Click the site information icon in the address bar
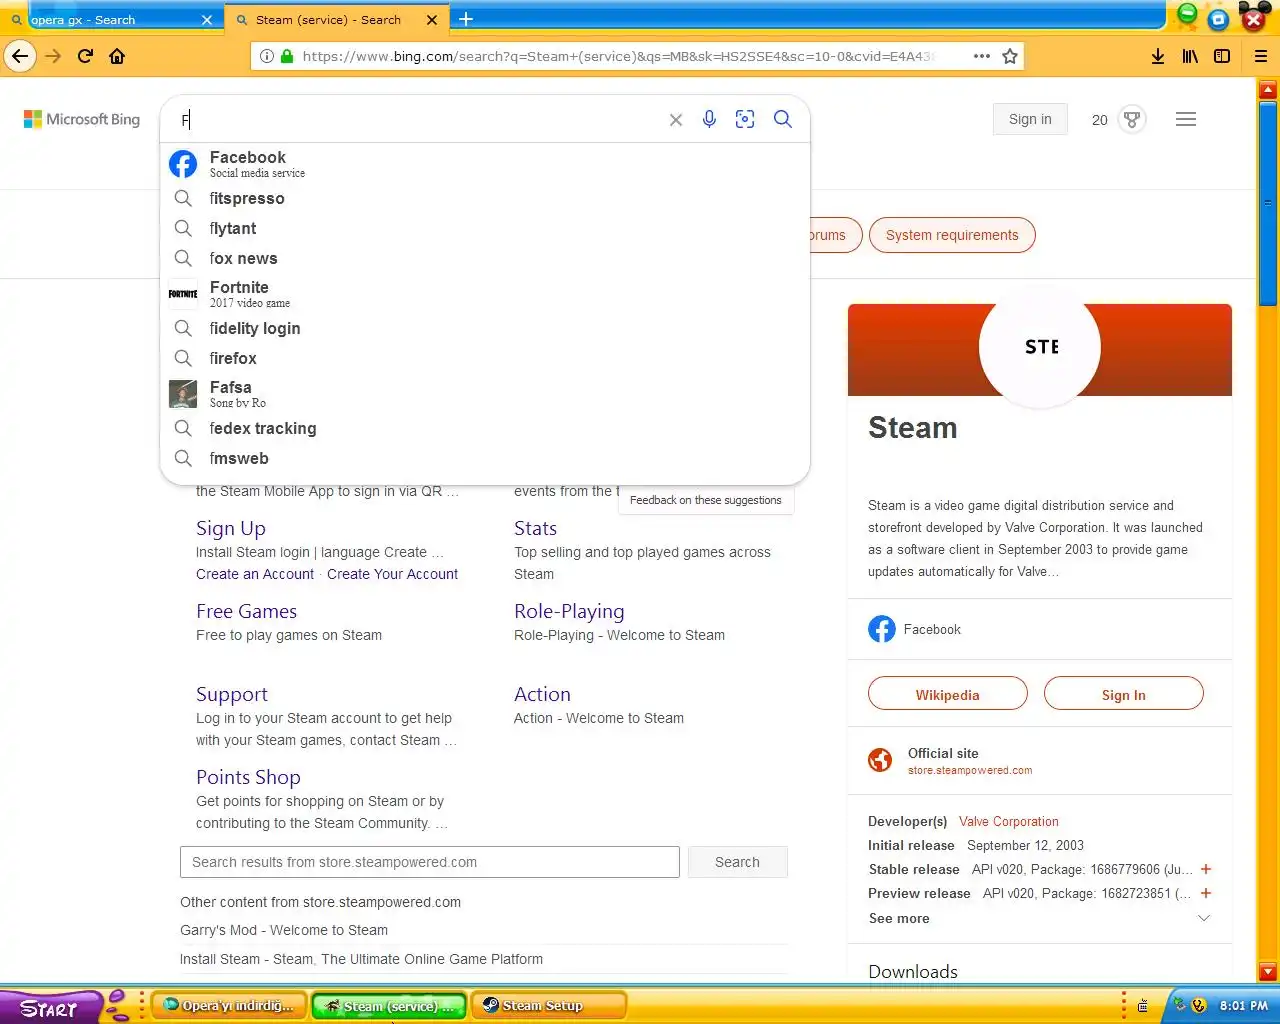Screen dimensions: 1280x1024 tap(267, 56)
